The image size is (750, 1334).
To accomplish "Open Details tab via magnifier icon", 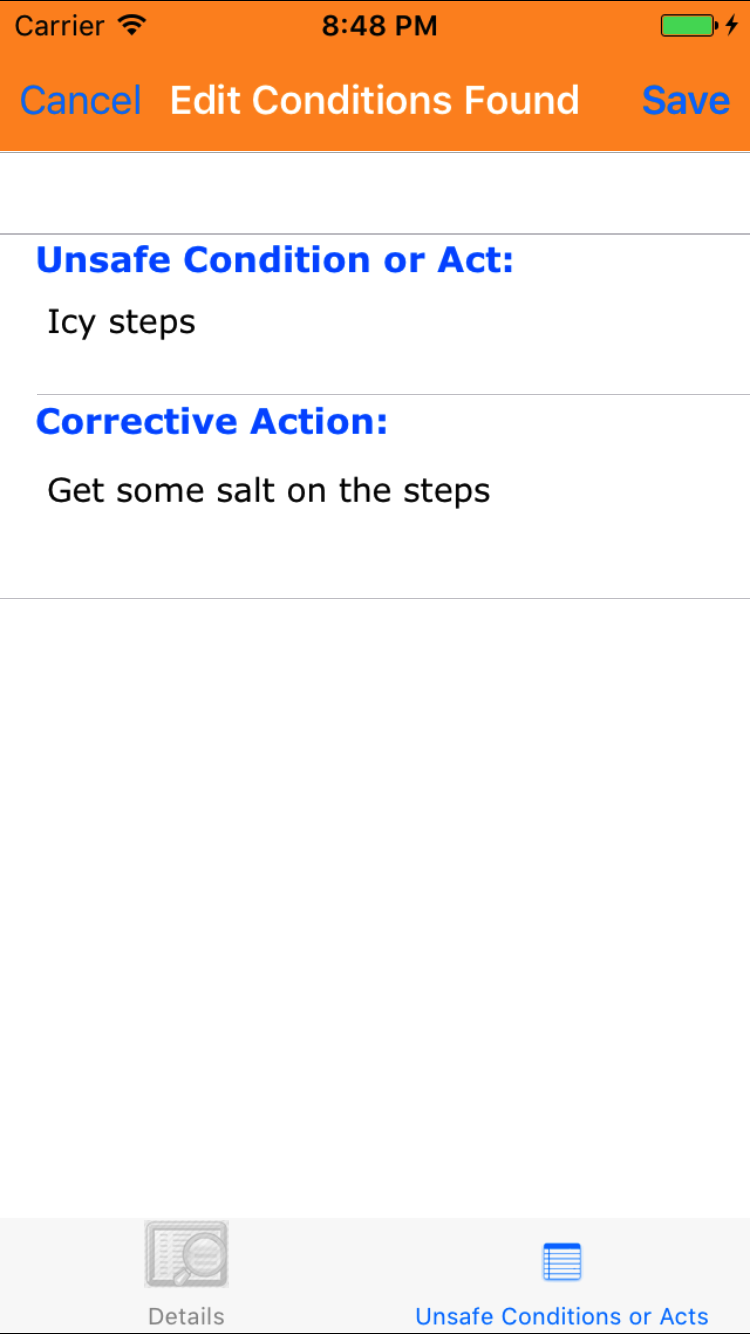I will [186, 1254].
